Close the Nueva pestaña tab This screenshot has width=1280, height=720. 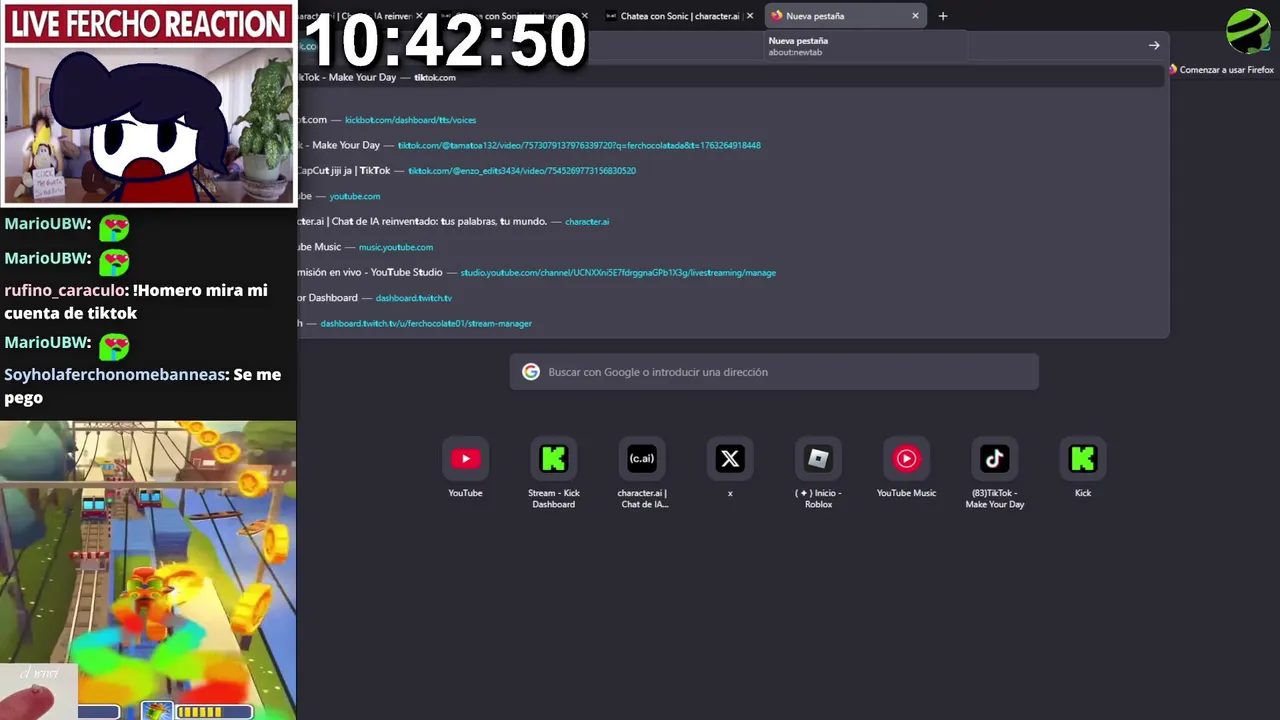[915, 16]
